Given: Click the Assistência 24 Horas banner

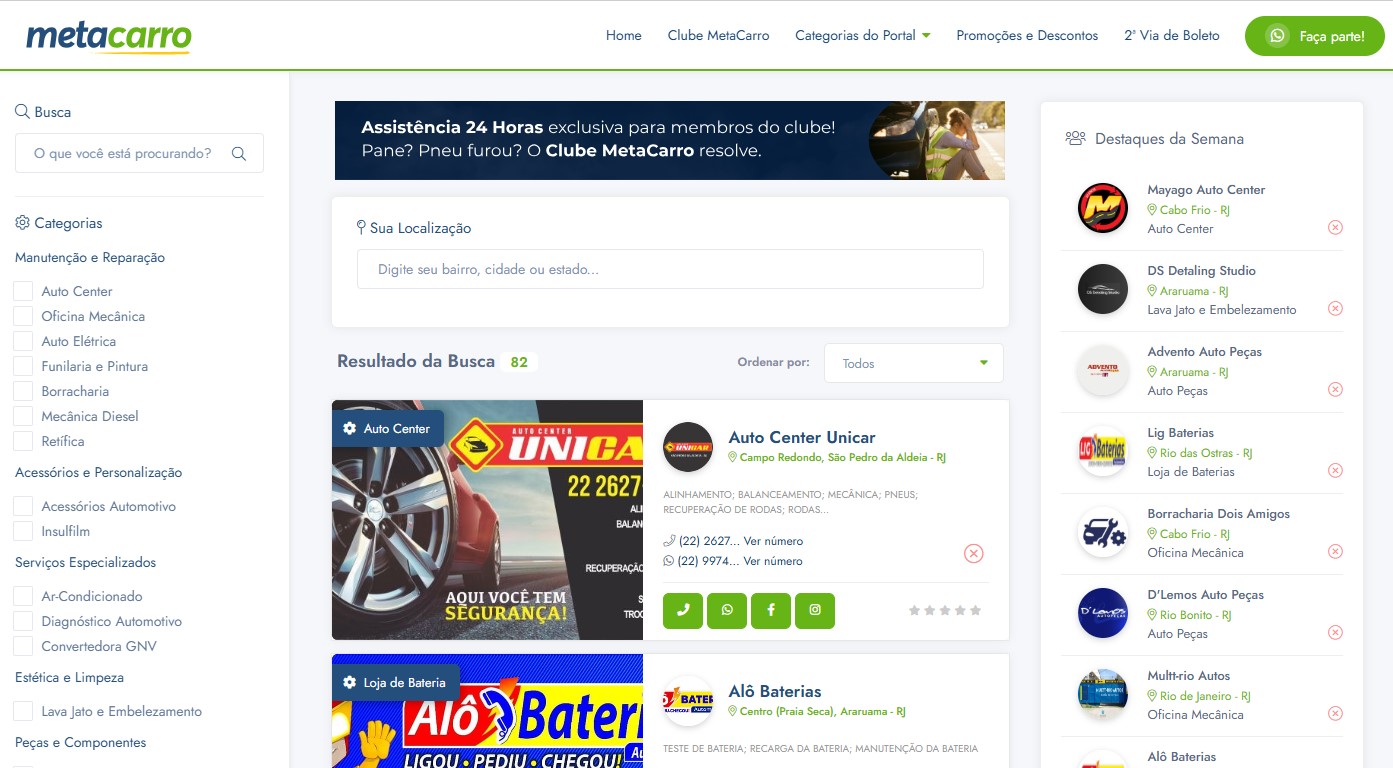Looking at the screenshot, I should (x=670, y=140).
